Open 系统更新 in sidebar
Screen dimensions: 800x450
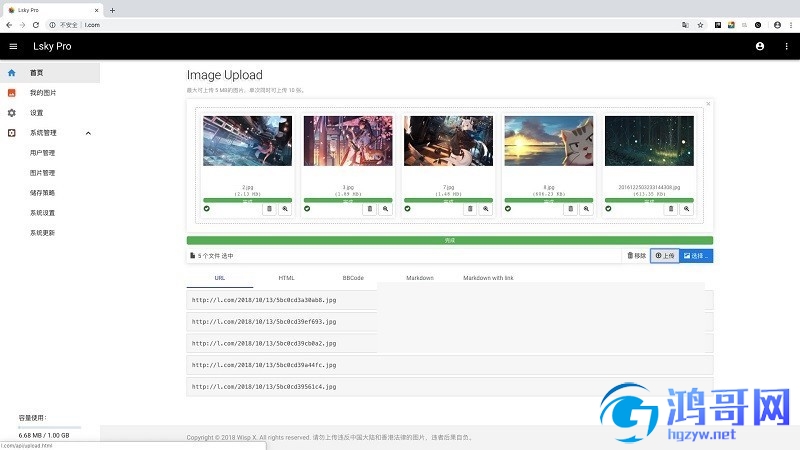42,233
